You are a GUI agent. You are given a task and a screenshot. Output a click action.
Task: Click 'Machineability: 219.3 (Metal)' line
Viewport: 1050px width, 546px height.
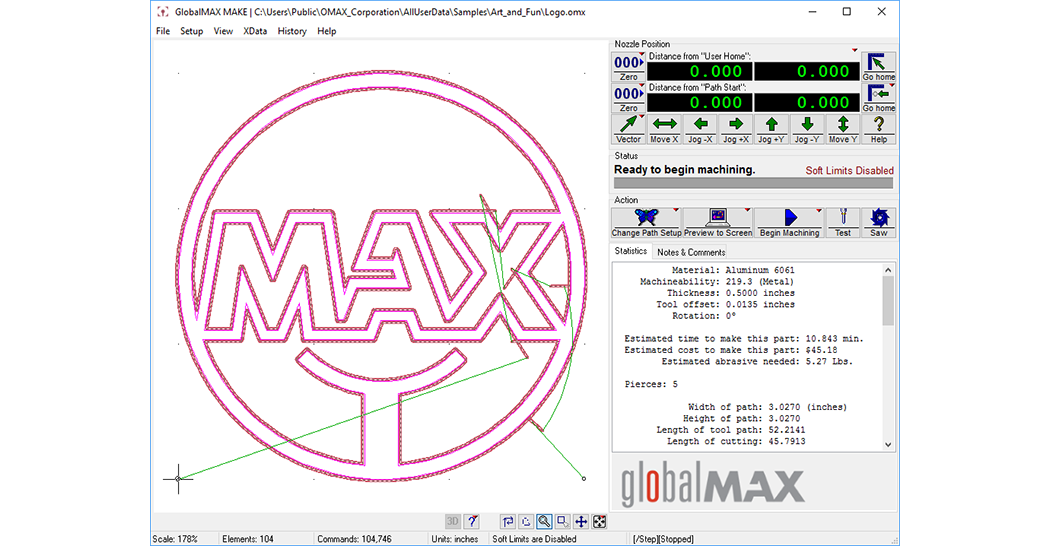[717, 281]
